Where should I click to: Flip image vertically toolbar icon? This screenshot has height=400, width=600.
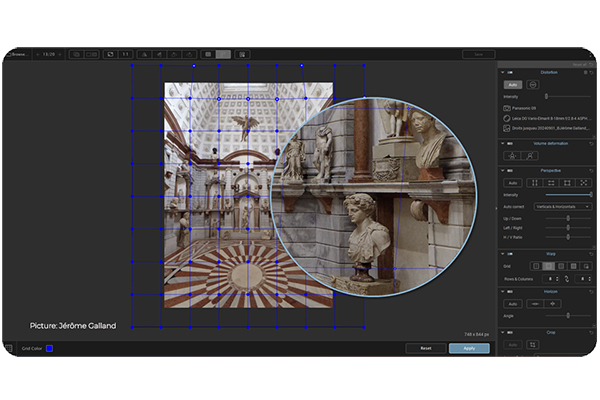[x=159, y=54]
